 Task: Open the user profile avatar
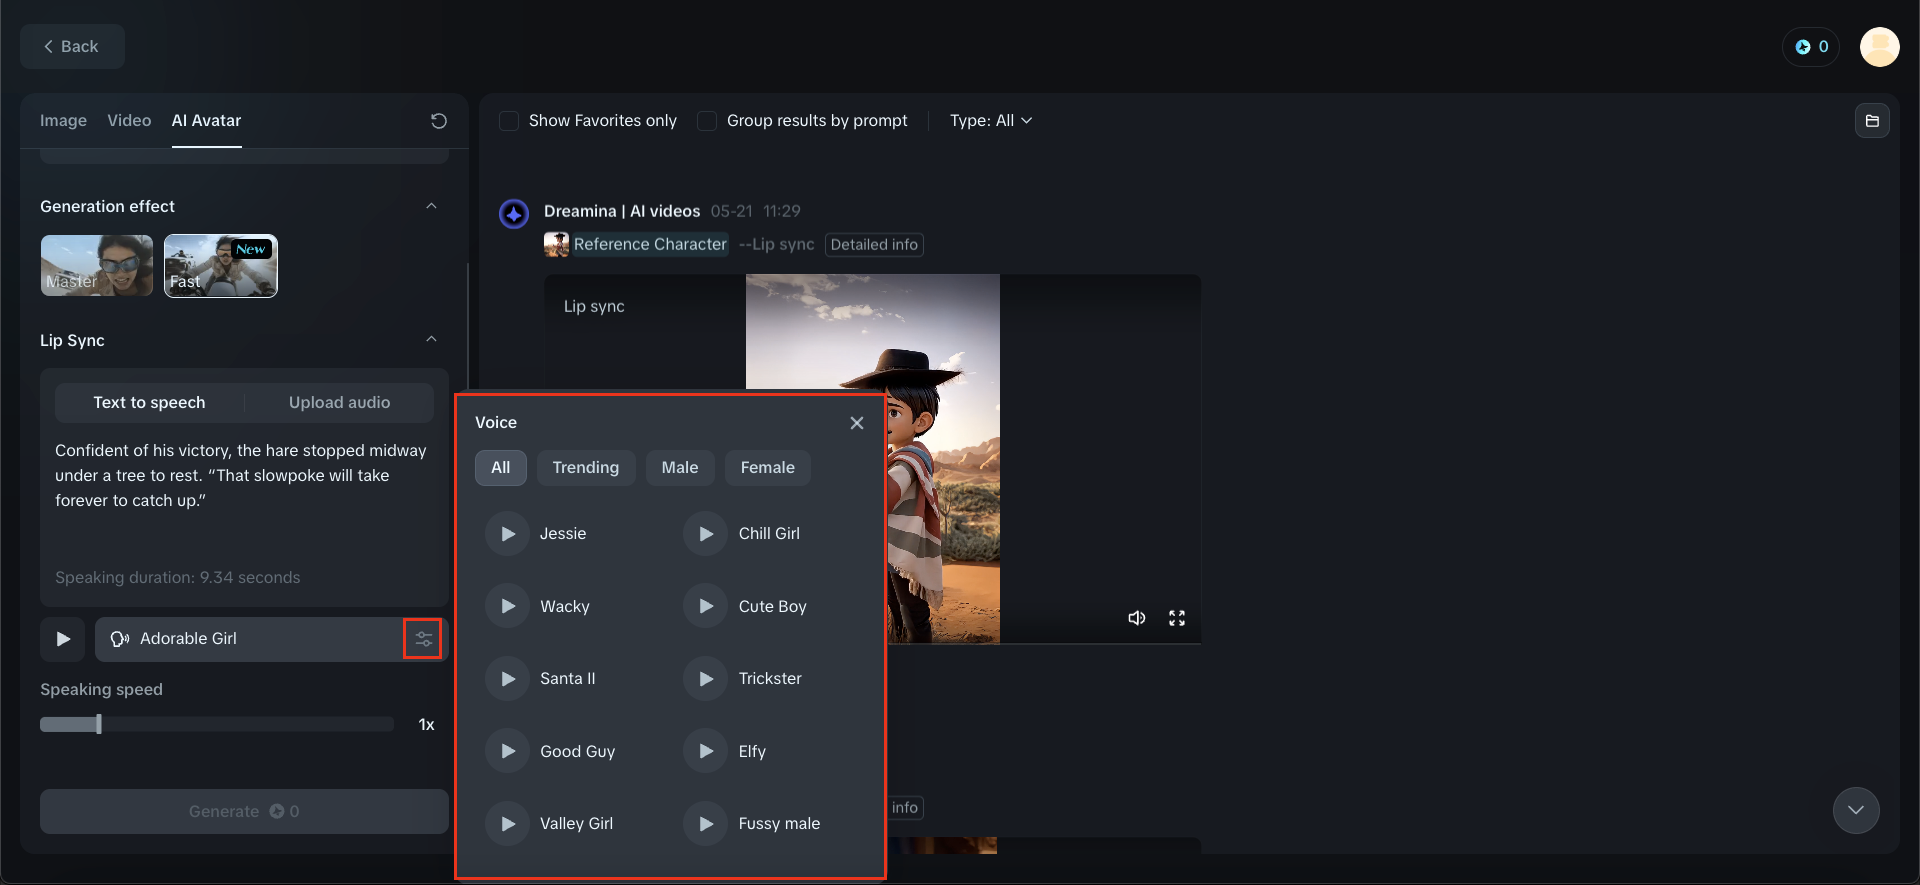[1880, 47]
